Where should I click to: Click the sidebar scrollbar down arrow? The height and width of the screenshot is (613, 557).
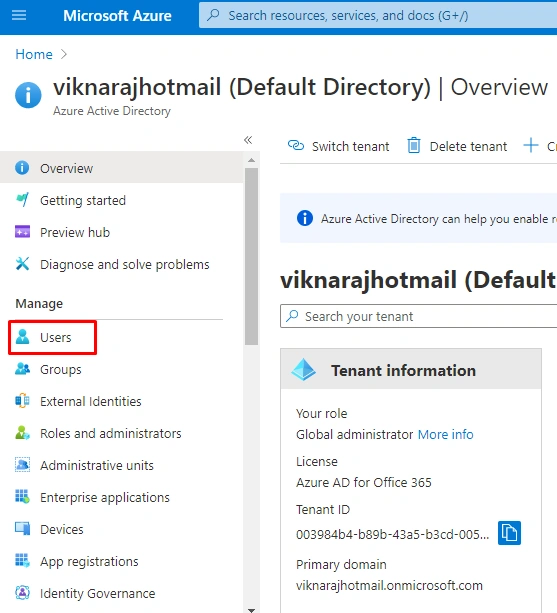coord(252,609)
